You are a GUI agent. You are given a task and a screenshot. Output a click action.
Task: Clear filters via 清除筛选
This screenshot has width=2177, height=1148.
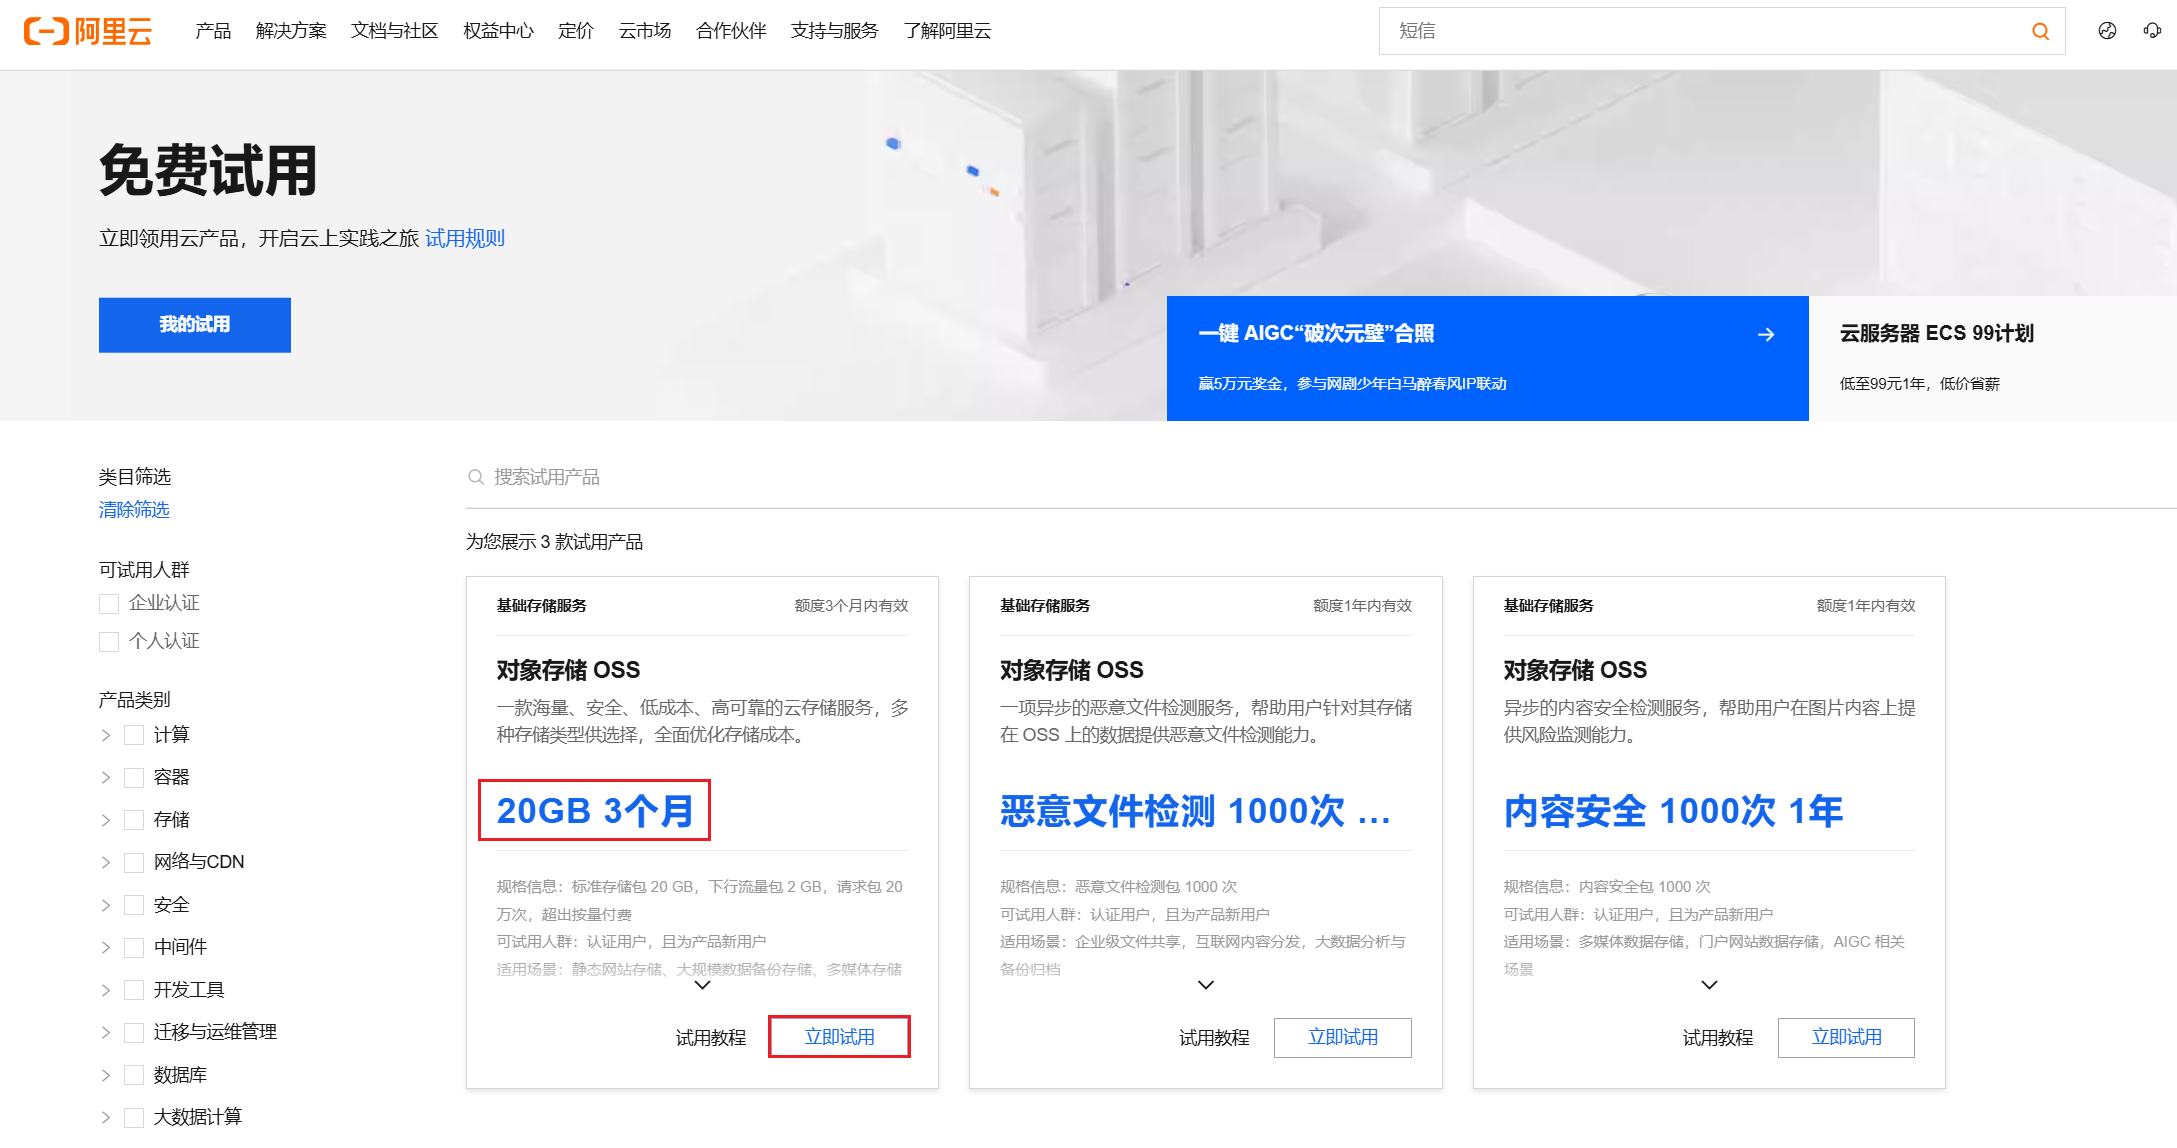134,510
